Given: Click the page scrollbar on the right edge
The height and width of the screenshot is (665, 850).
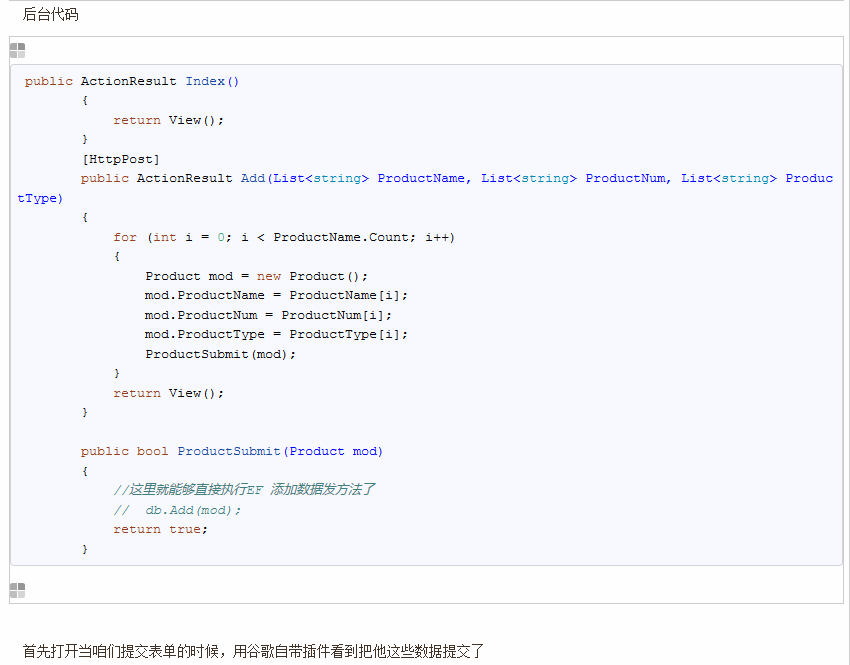Looking at the screenshot, I should (845, 300).
